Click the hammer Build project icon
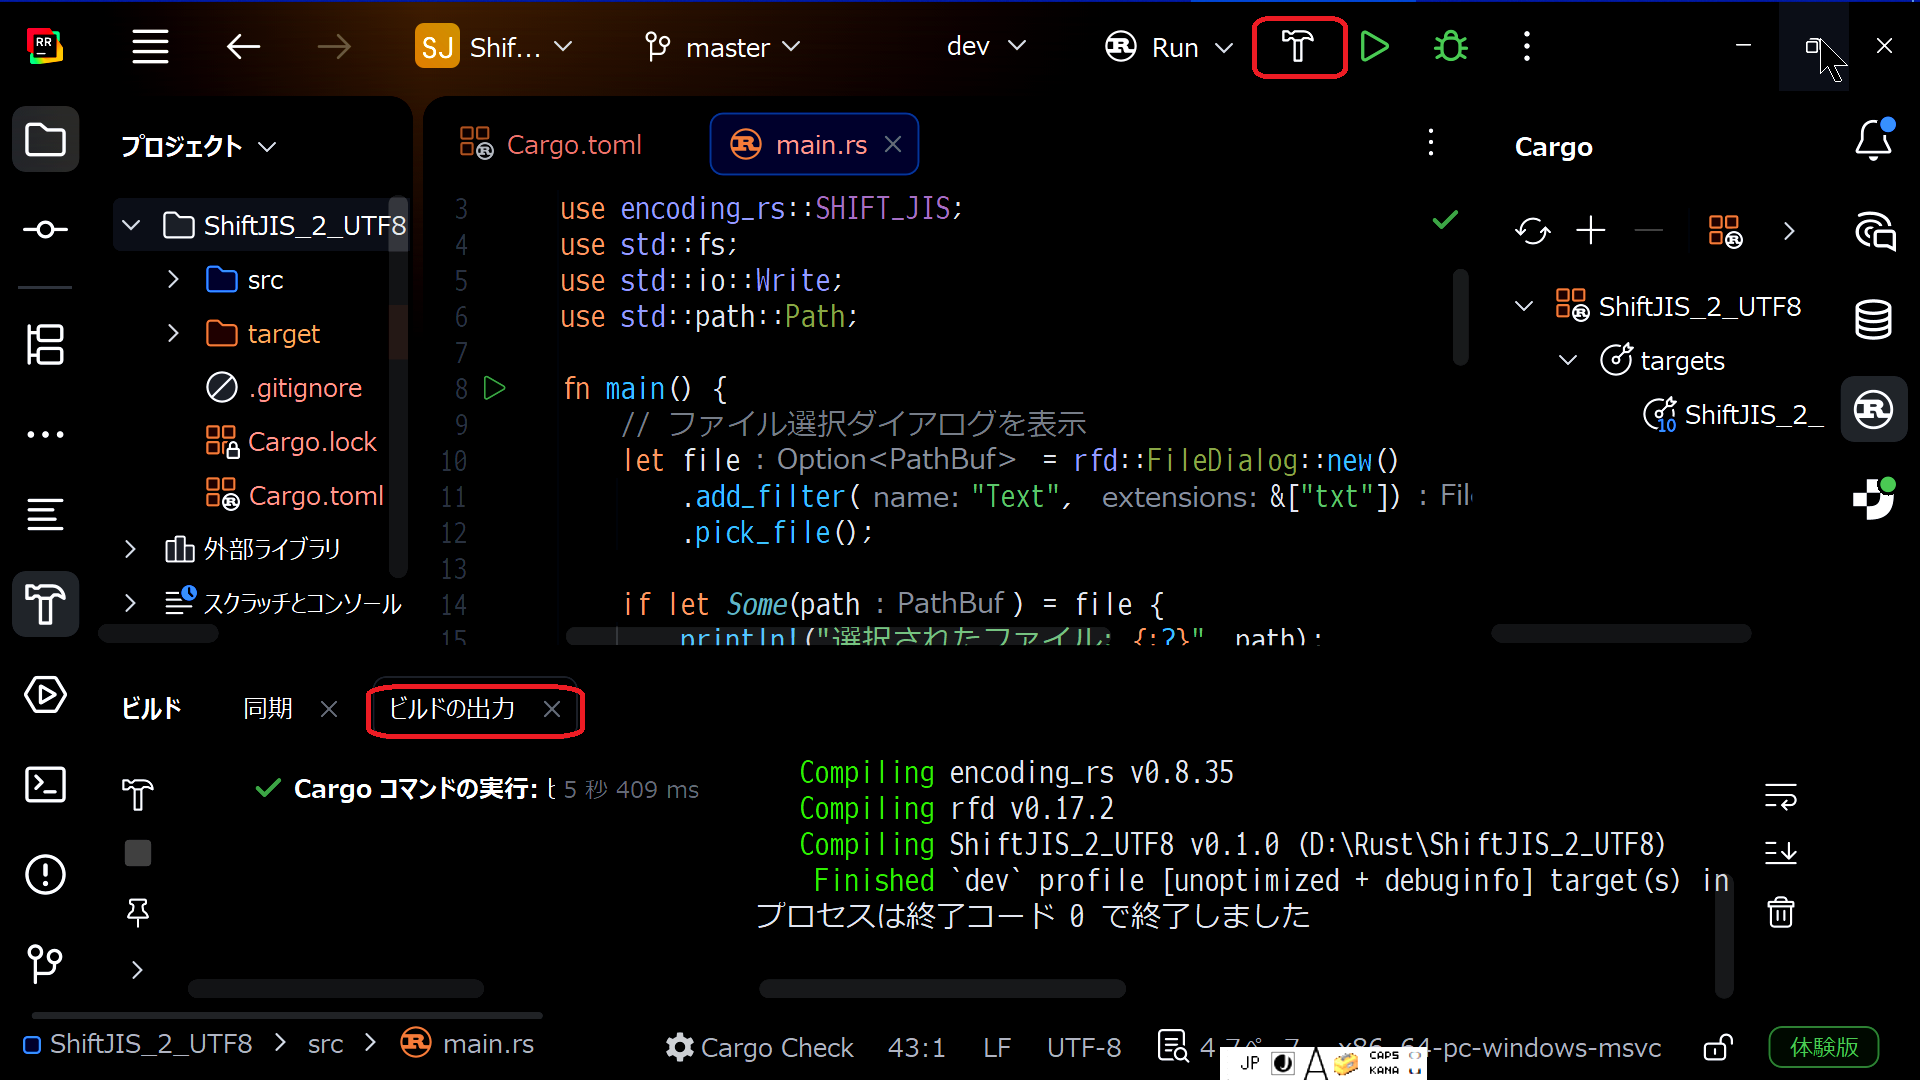This screenshot has height=1080, width=1920. pyautogui.click(x=1298, y=47)
